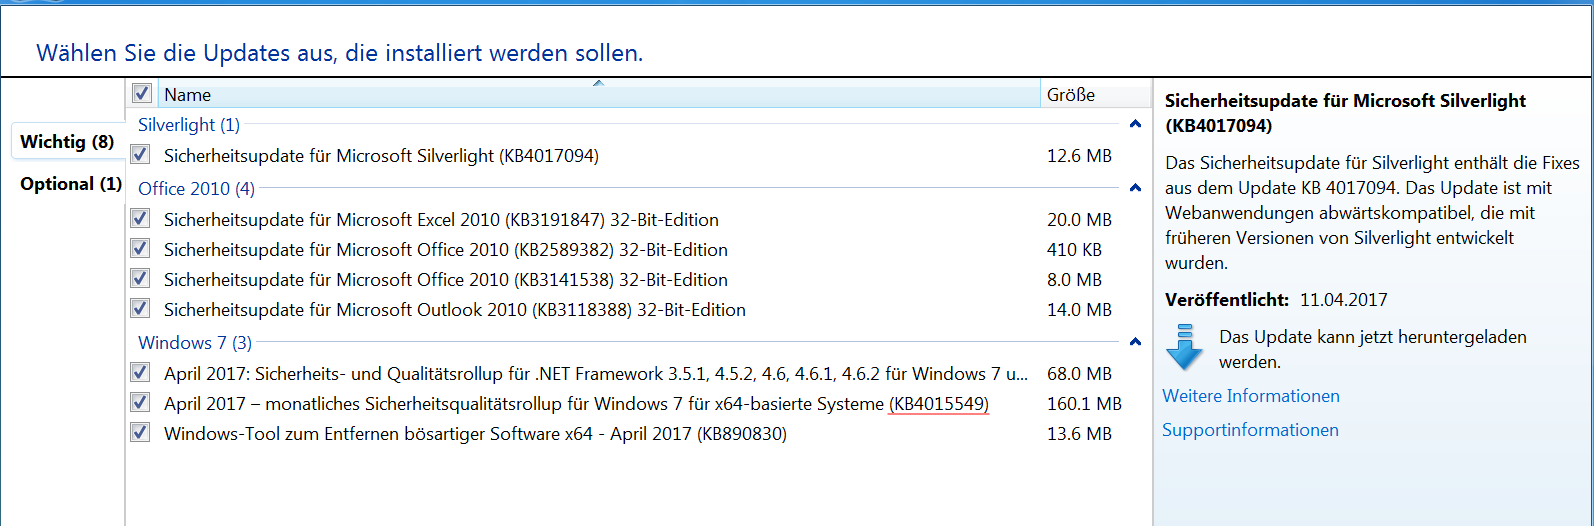The height and width of the screenshot is (526, 1594).
Task: Toggle Office 2010 KB3141538 checkbox
Action: tap(140, 279)
